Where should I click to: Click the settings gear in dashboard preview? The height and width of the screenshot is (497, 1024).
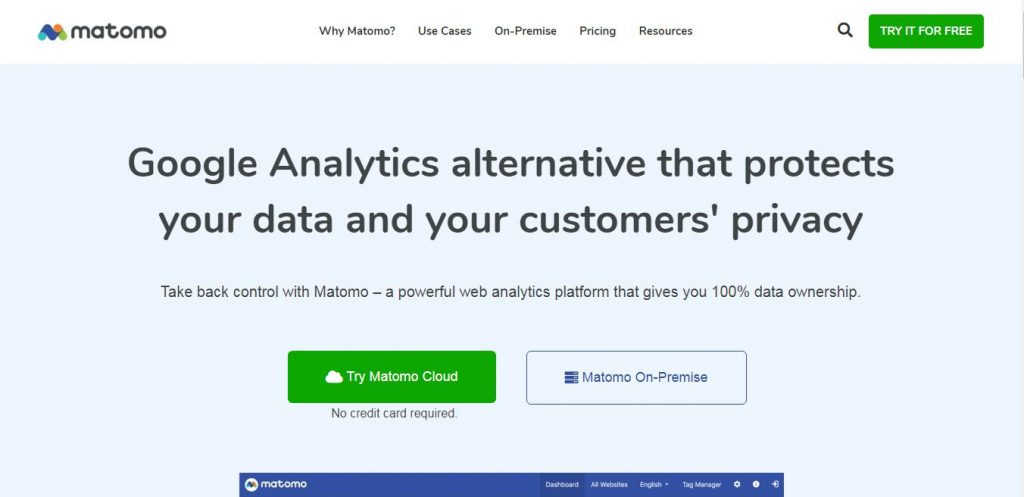pyautogui.click(x=737, y=485)
